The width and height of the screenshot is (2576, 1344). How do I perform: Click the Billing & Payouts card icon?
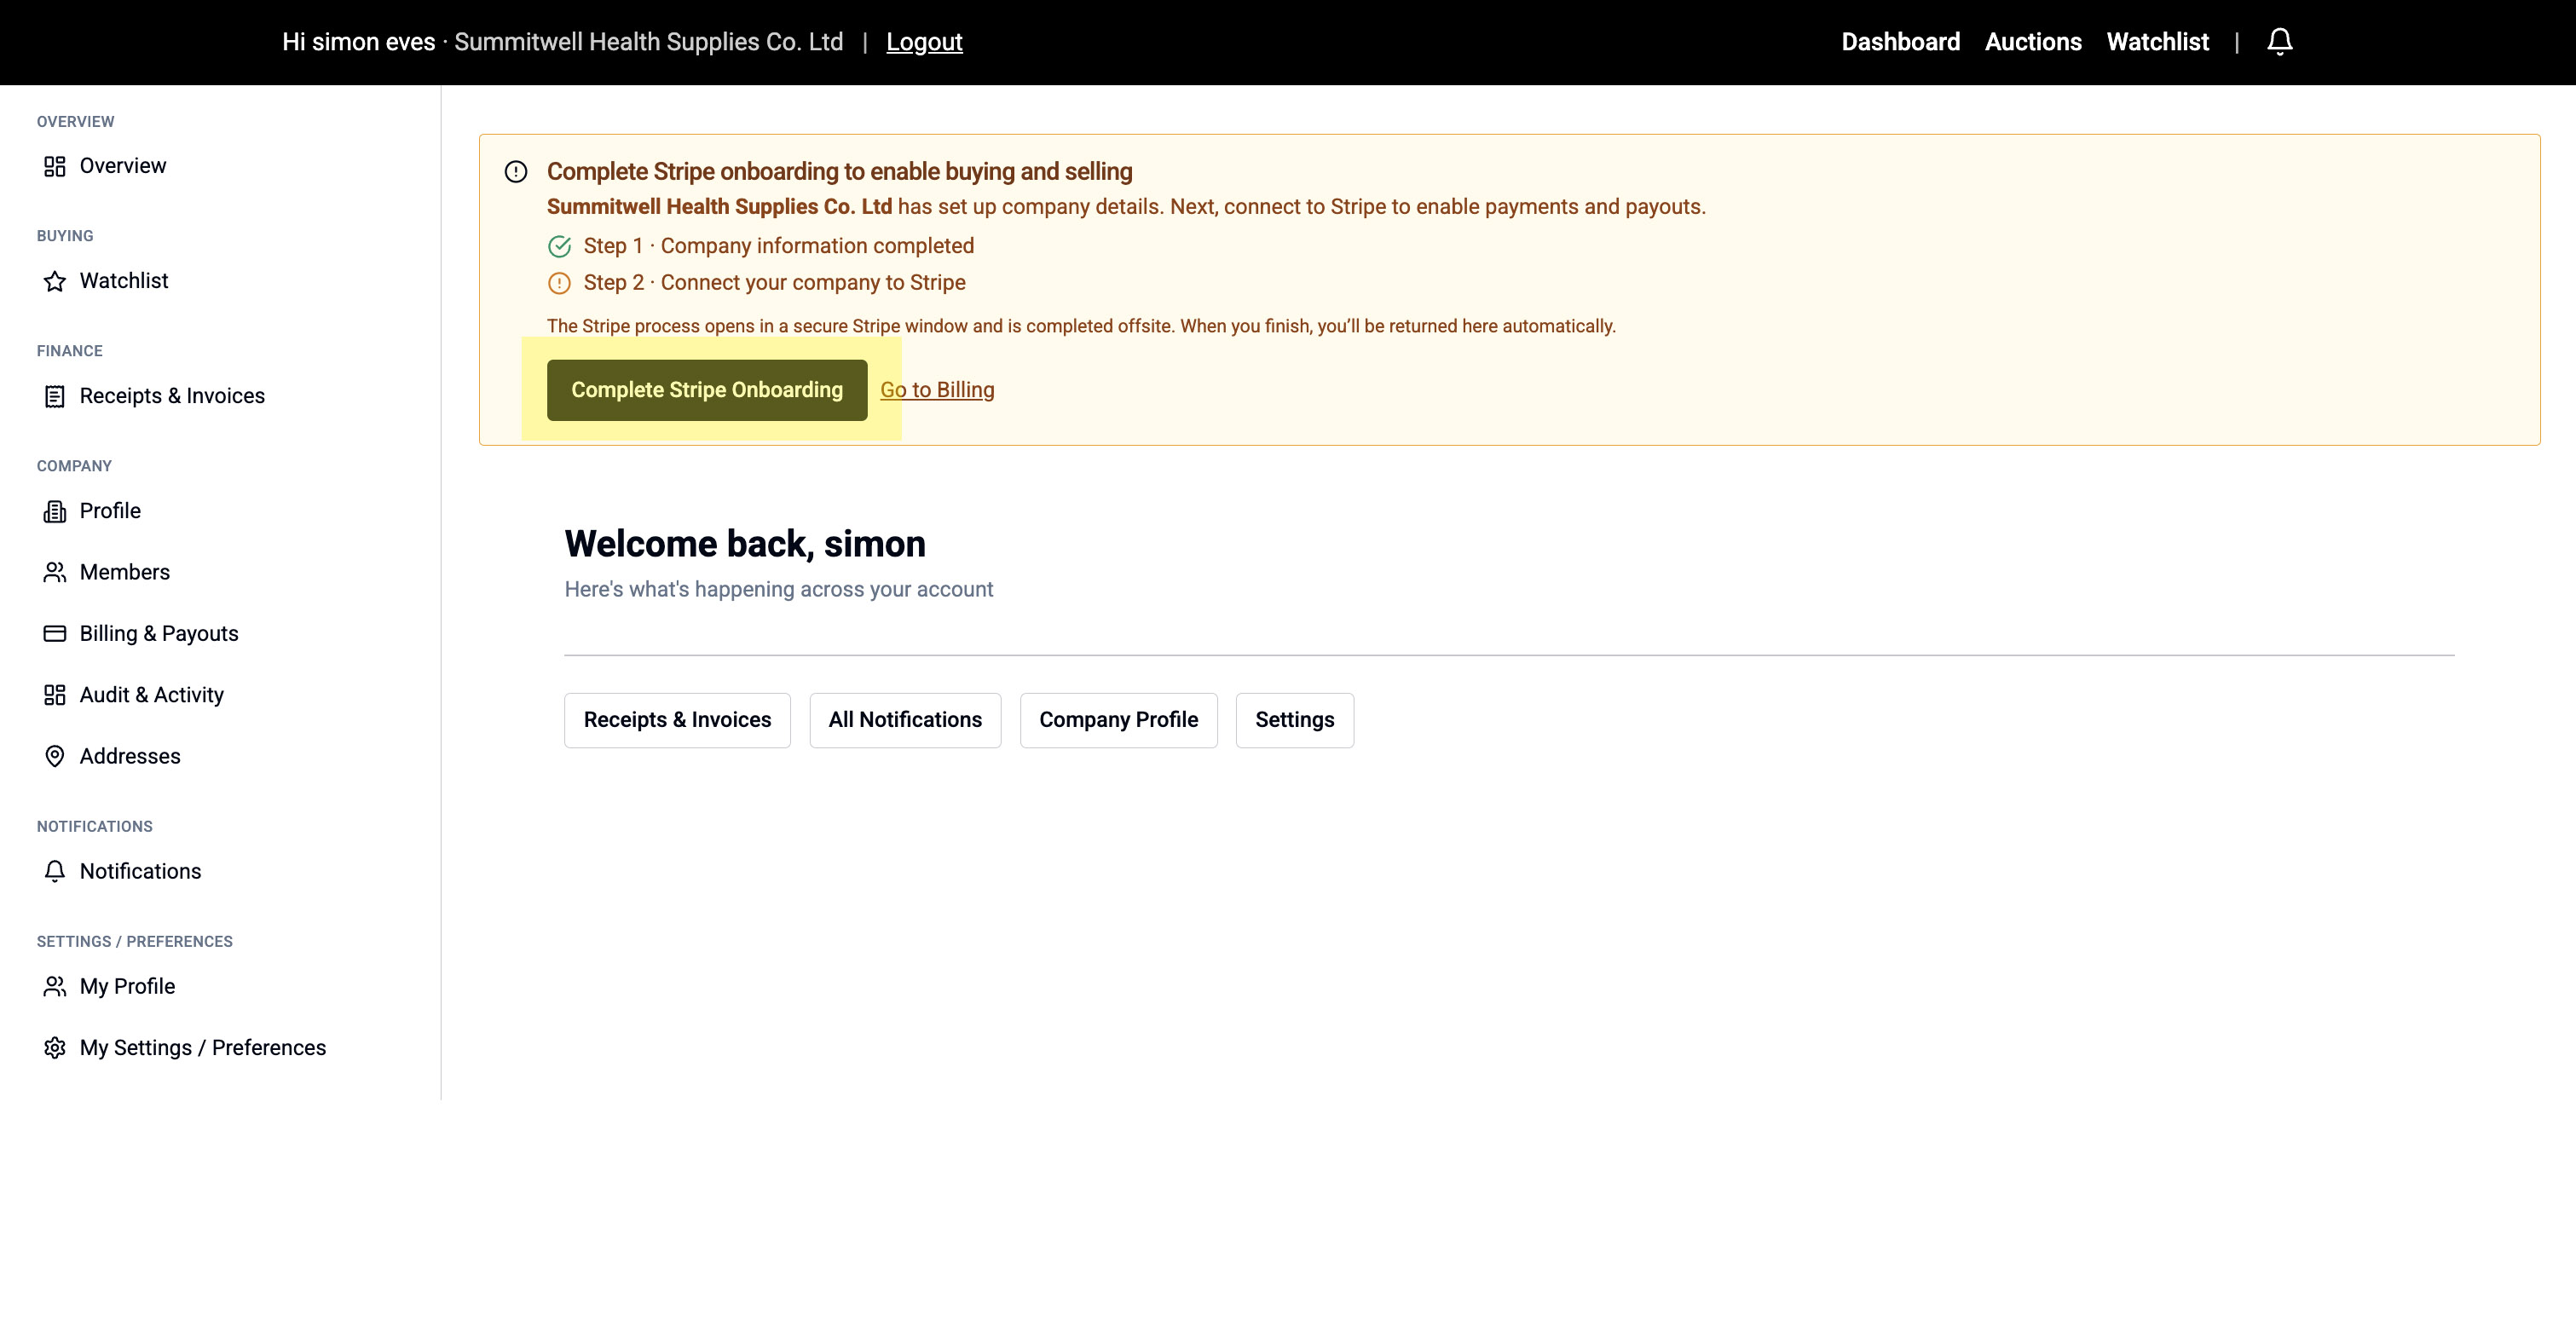pyautogui.click(x=55, y=634)
